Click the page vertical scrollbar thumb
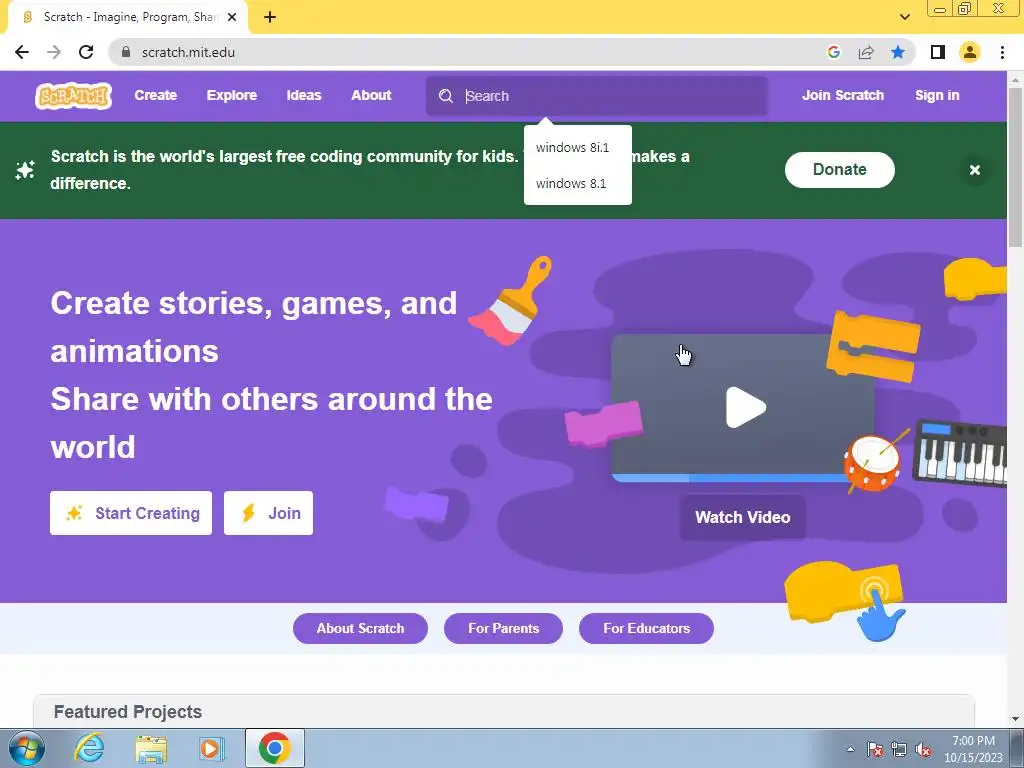 point(1015,167)
